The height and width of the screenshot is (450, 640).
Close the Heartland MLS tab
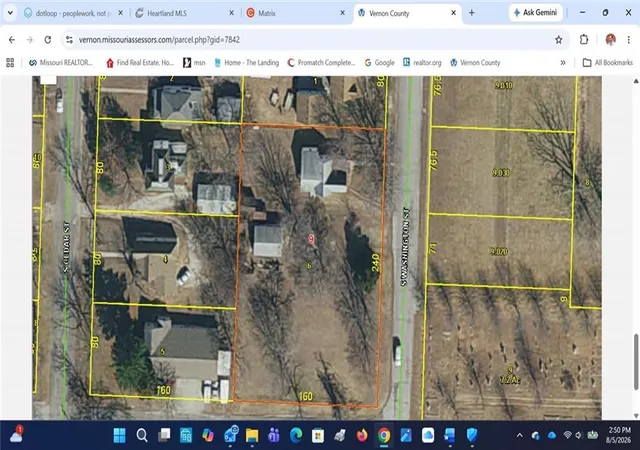point(231,13)
